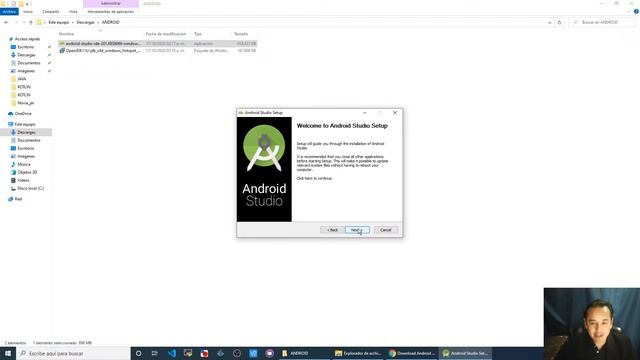Open Imágenes under Este equipo
640x360 pixels.
click(x=26, y=156)
